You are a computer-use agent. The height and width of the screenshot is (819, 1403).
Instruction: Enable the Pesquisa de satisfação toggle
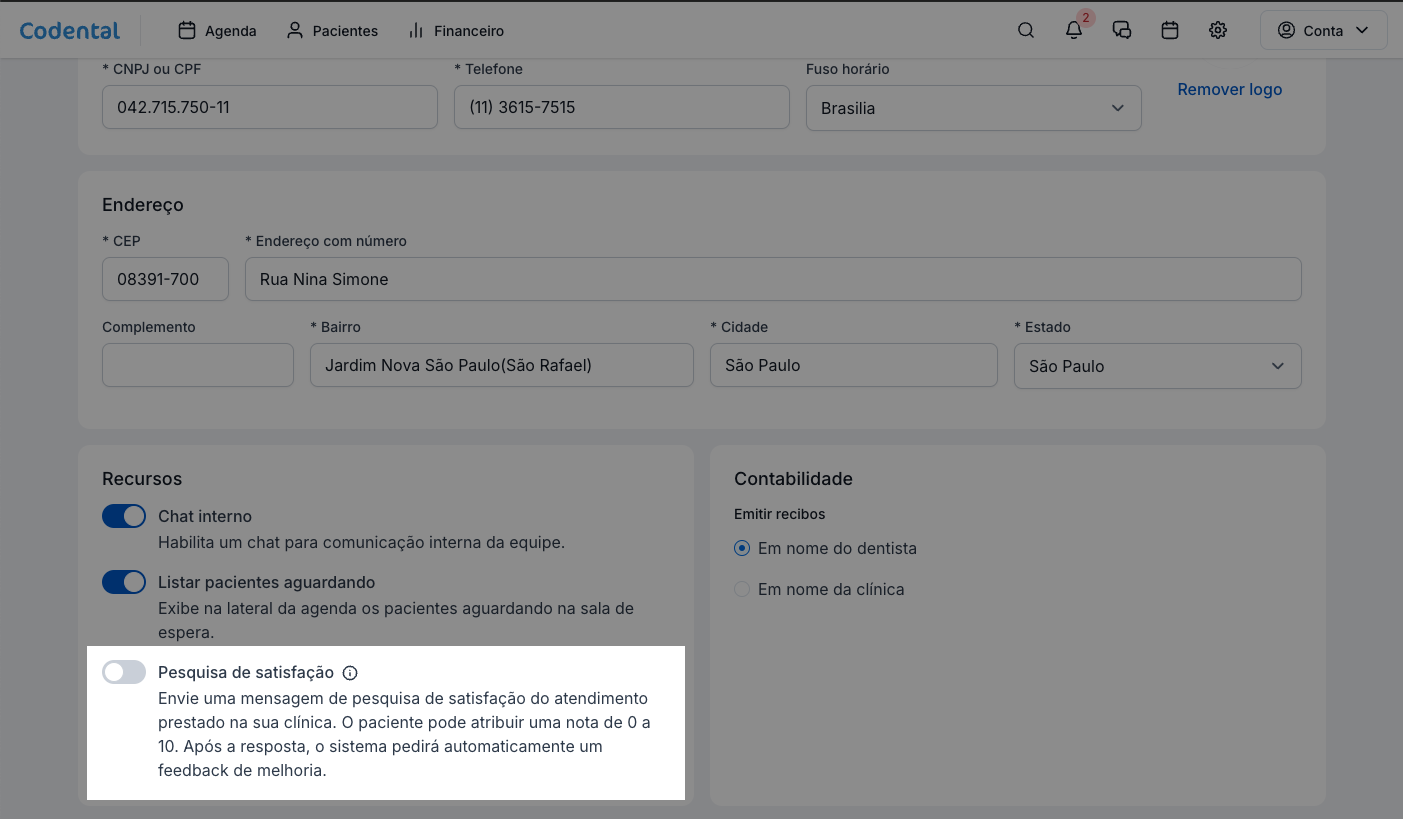124,672
